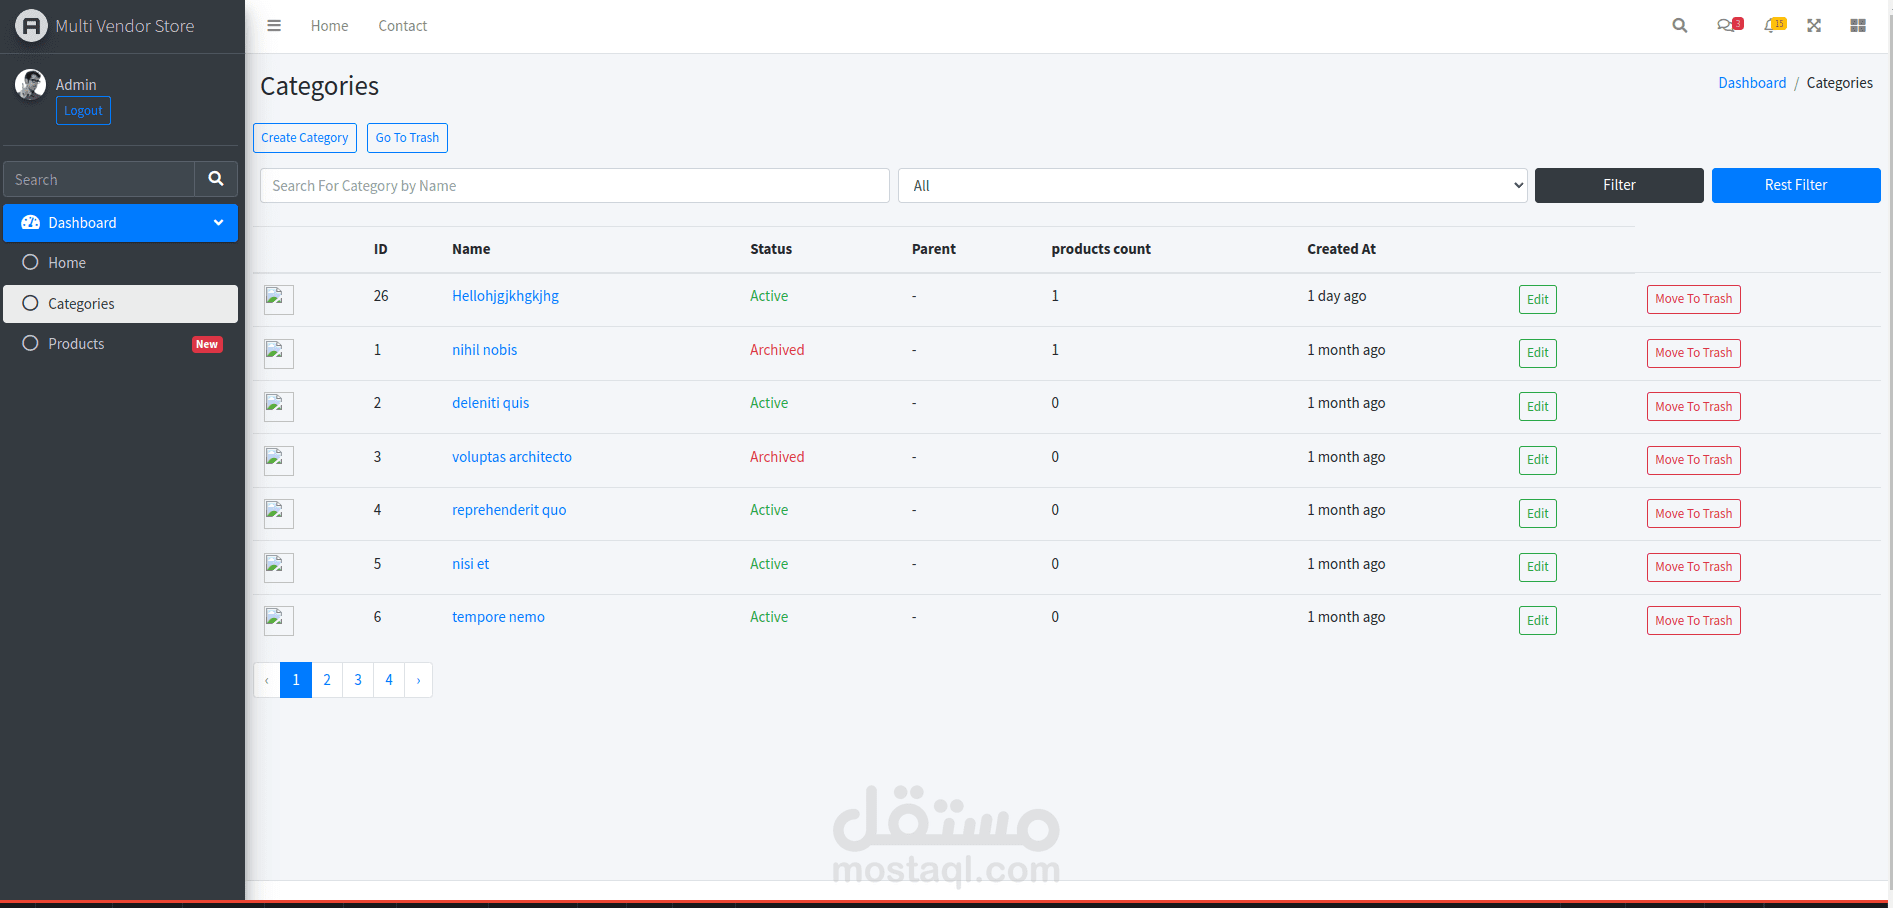Viewport: 1893px width, 908px height.
Task: Open the voluptas architecto category link
Action: 512,457
